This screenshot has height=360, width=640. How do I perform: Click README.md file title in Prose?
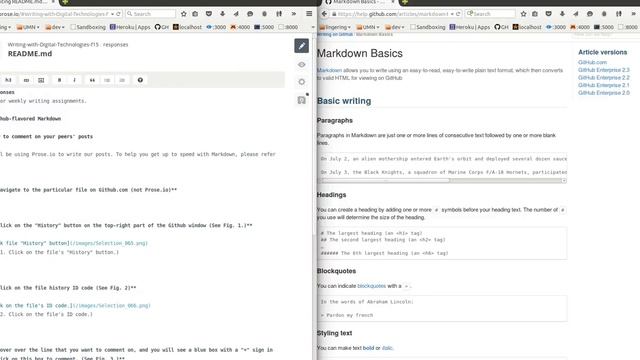[30, 53]
